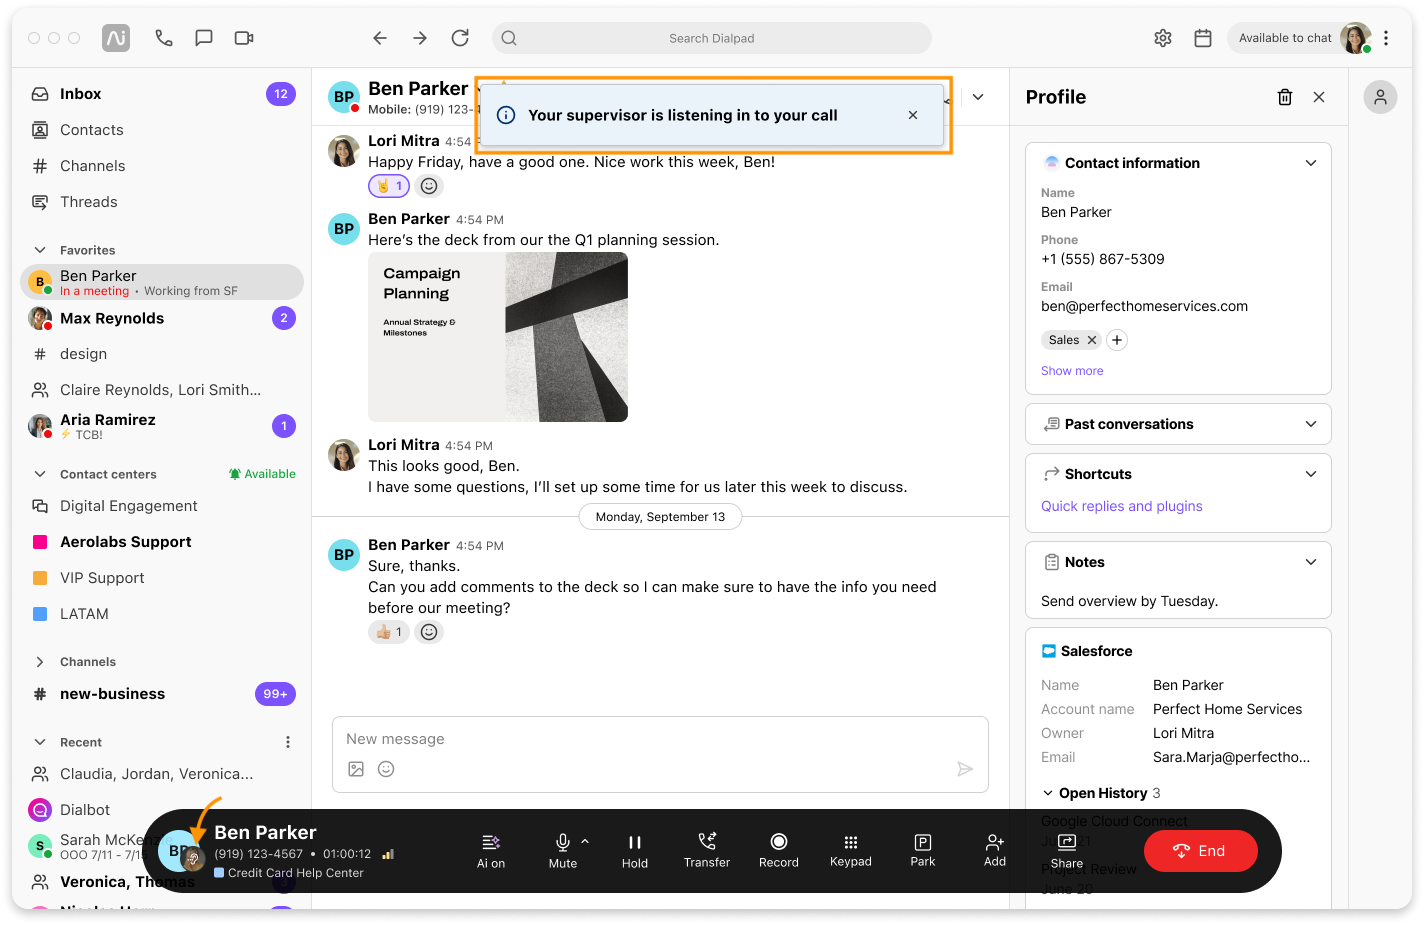The width and height of the screenshot is (1424, 925).
Task: Collapse Open History in Salesforce
Action: pos(1048,793)
